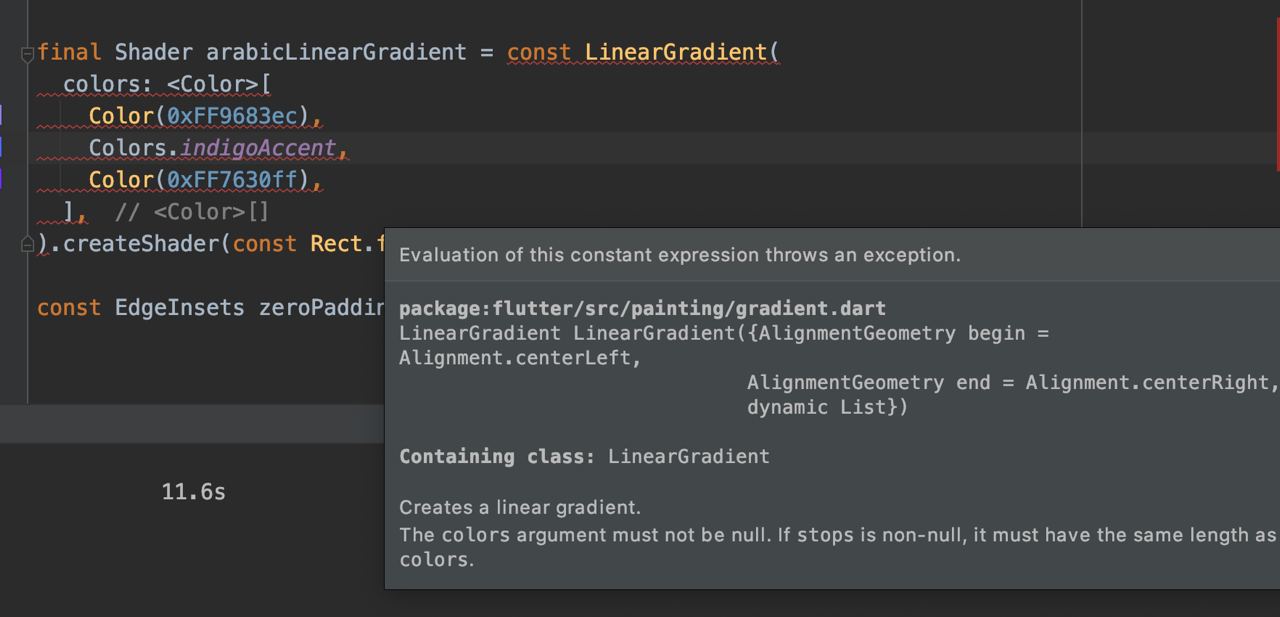Click the 'Evaluation of this constant expression' error message
The width and height of the screenshot is (1280, 617).
pyautogui.click(x=680, y=255)
